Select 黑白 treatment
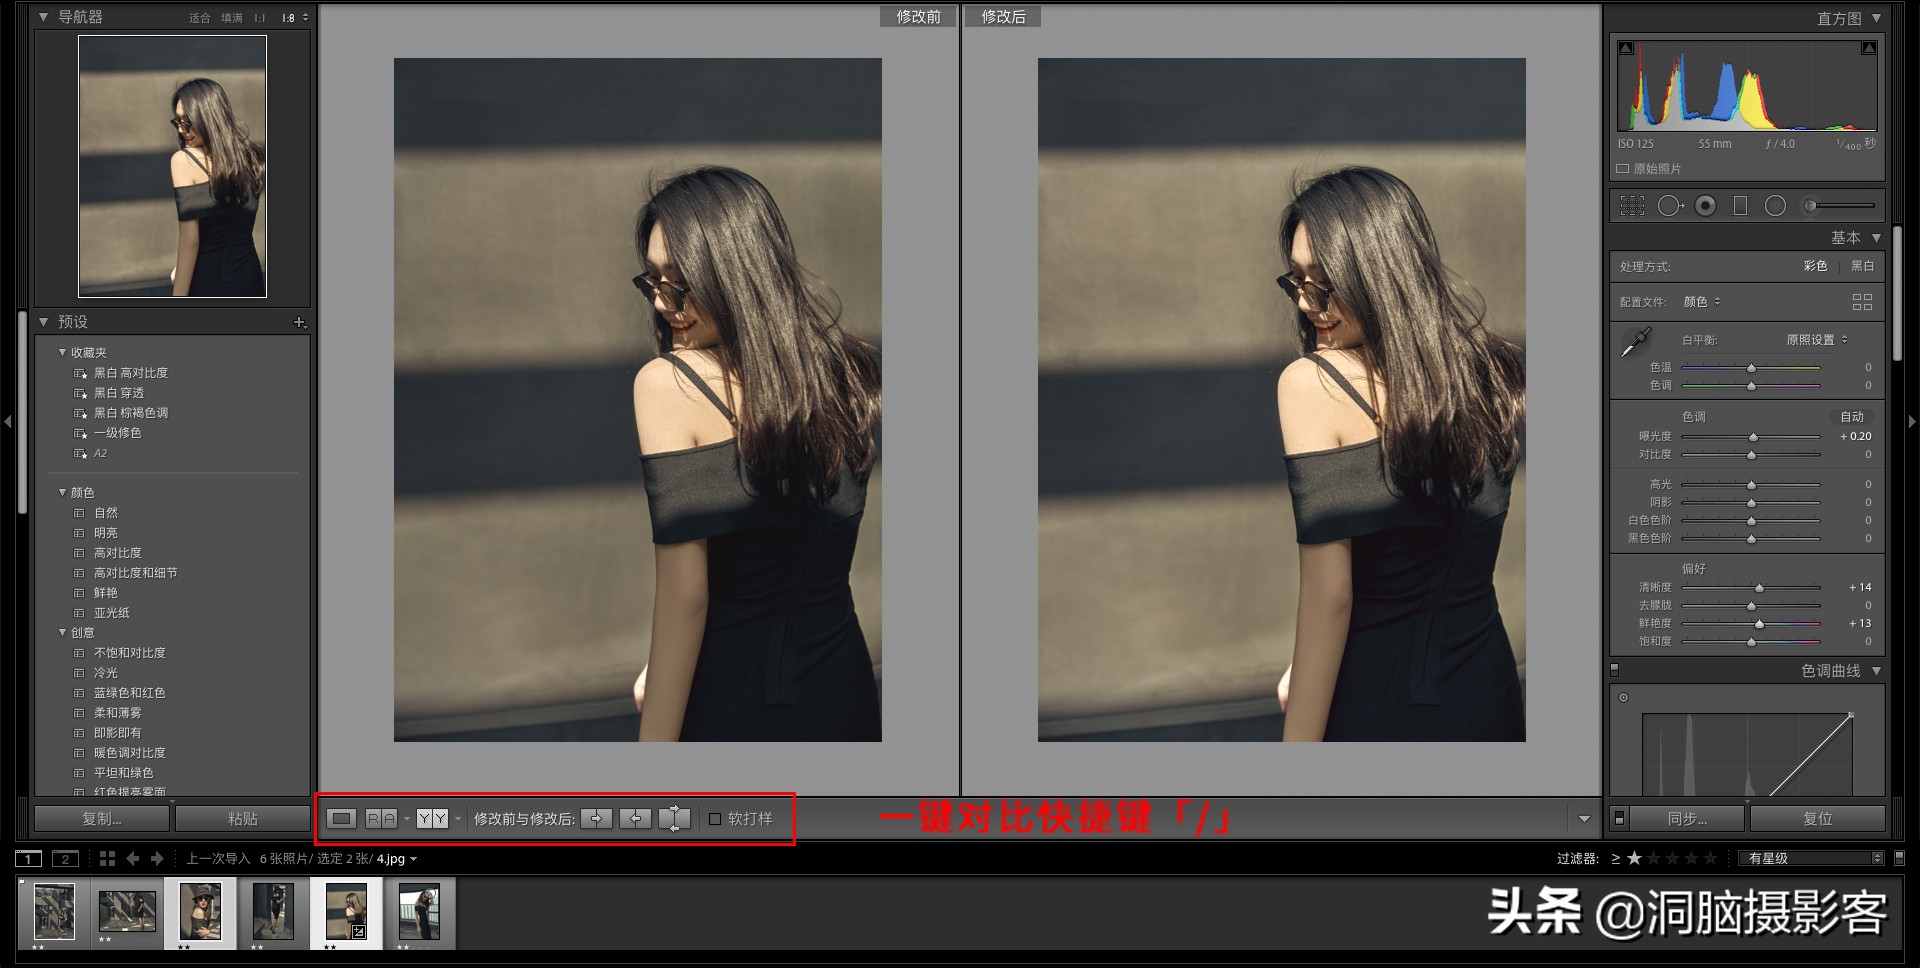This screenshot has width=1920, height=968. [1862, 266]
